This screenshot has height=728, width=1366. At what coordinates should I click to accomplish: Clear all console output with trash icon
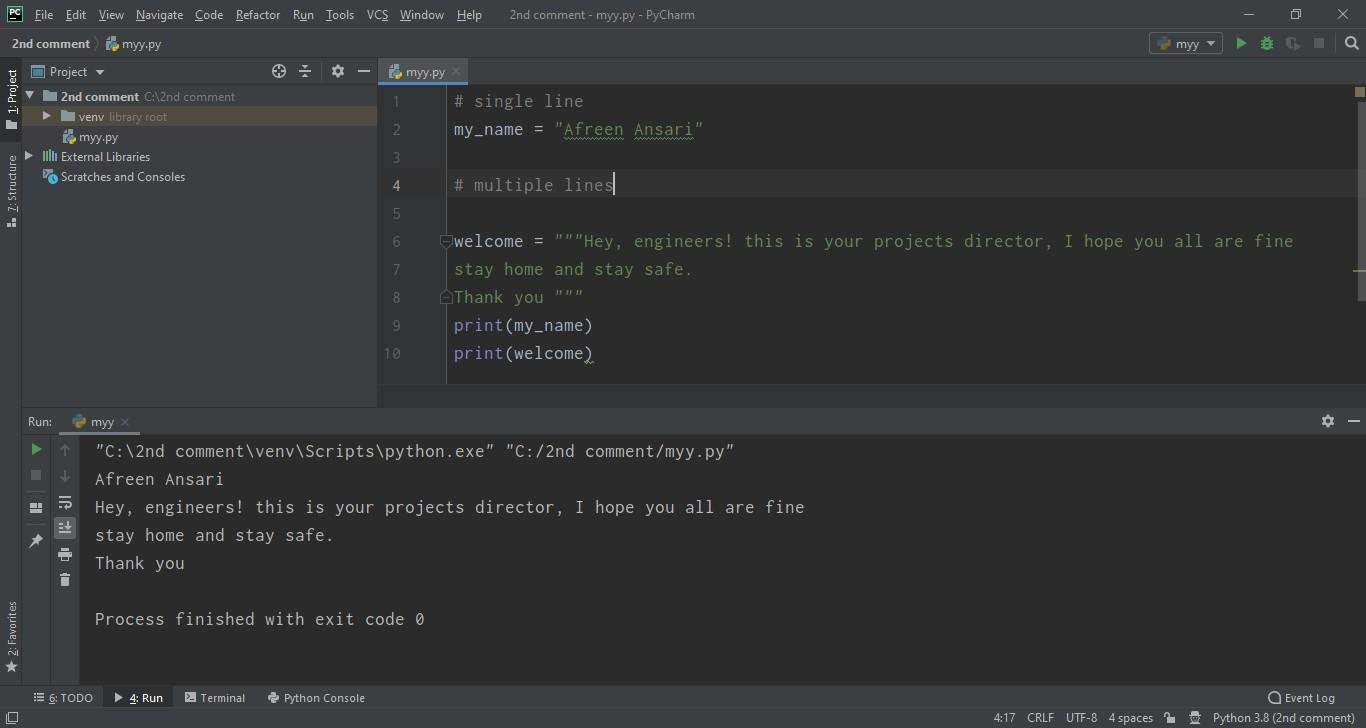point(65,580)
